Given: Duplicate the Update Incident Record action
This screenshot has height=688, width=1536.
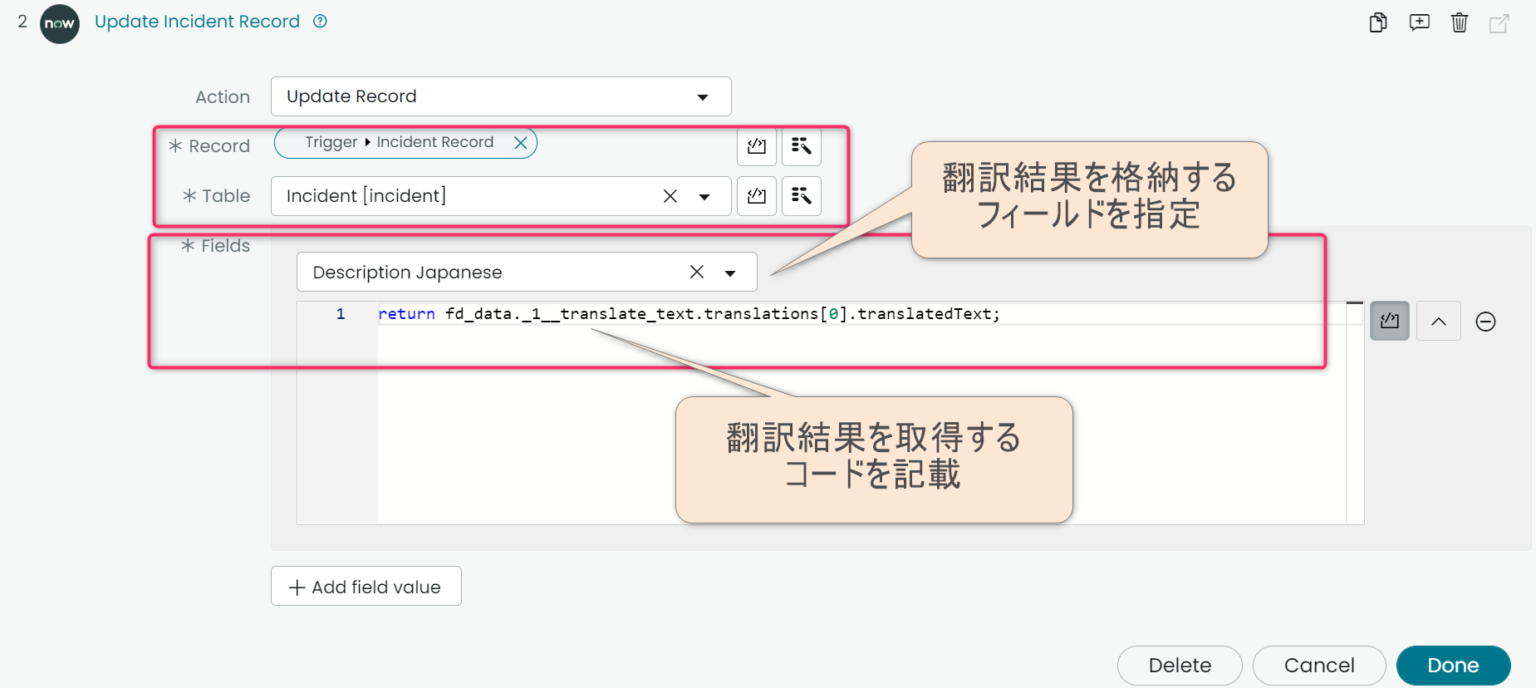Looking at the screenshot, I should pos(1377,22).
